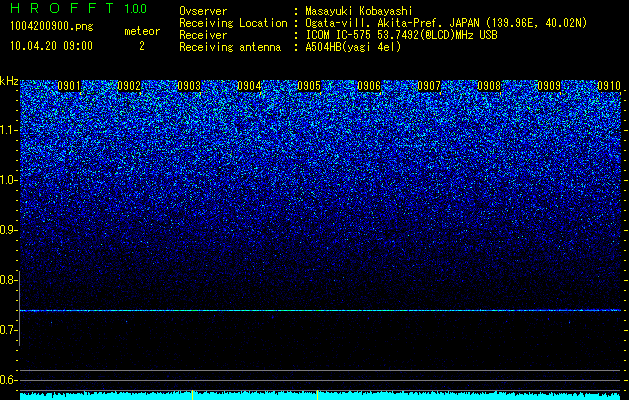The height and width of the screenshot is (400, 629).
Task: Click the bright horizontal carrier line
Action: pos(321,310)
